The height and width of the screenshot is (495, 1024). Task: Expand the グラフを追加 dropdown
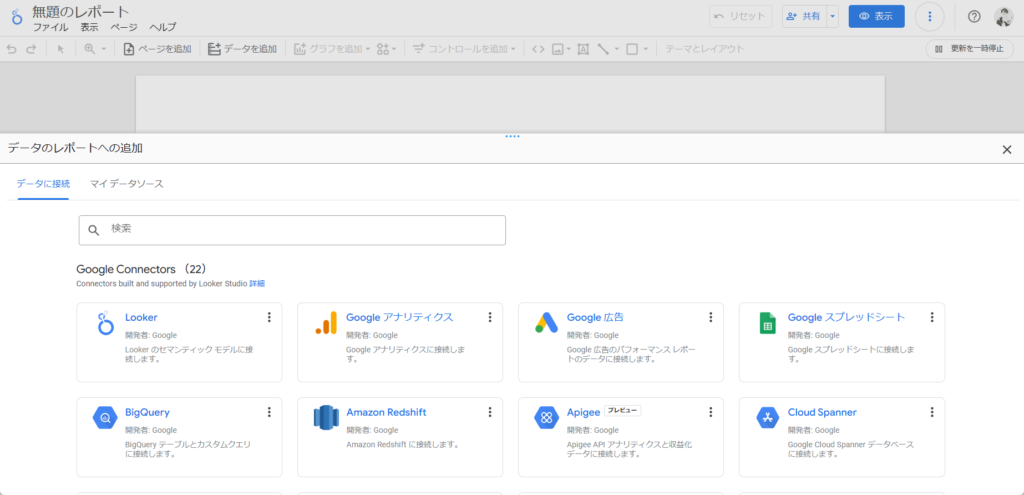click(368, 50)
